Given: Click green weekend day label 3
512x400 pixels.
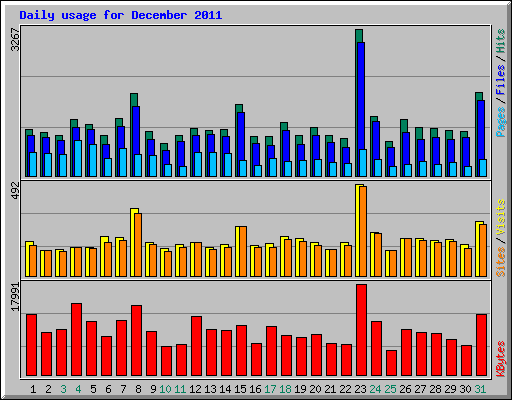Looking at the screenshot, I should pyautogui.click(x=63, y=389).
